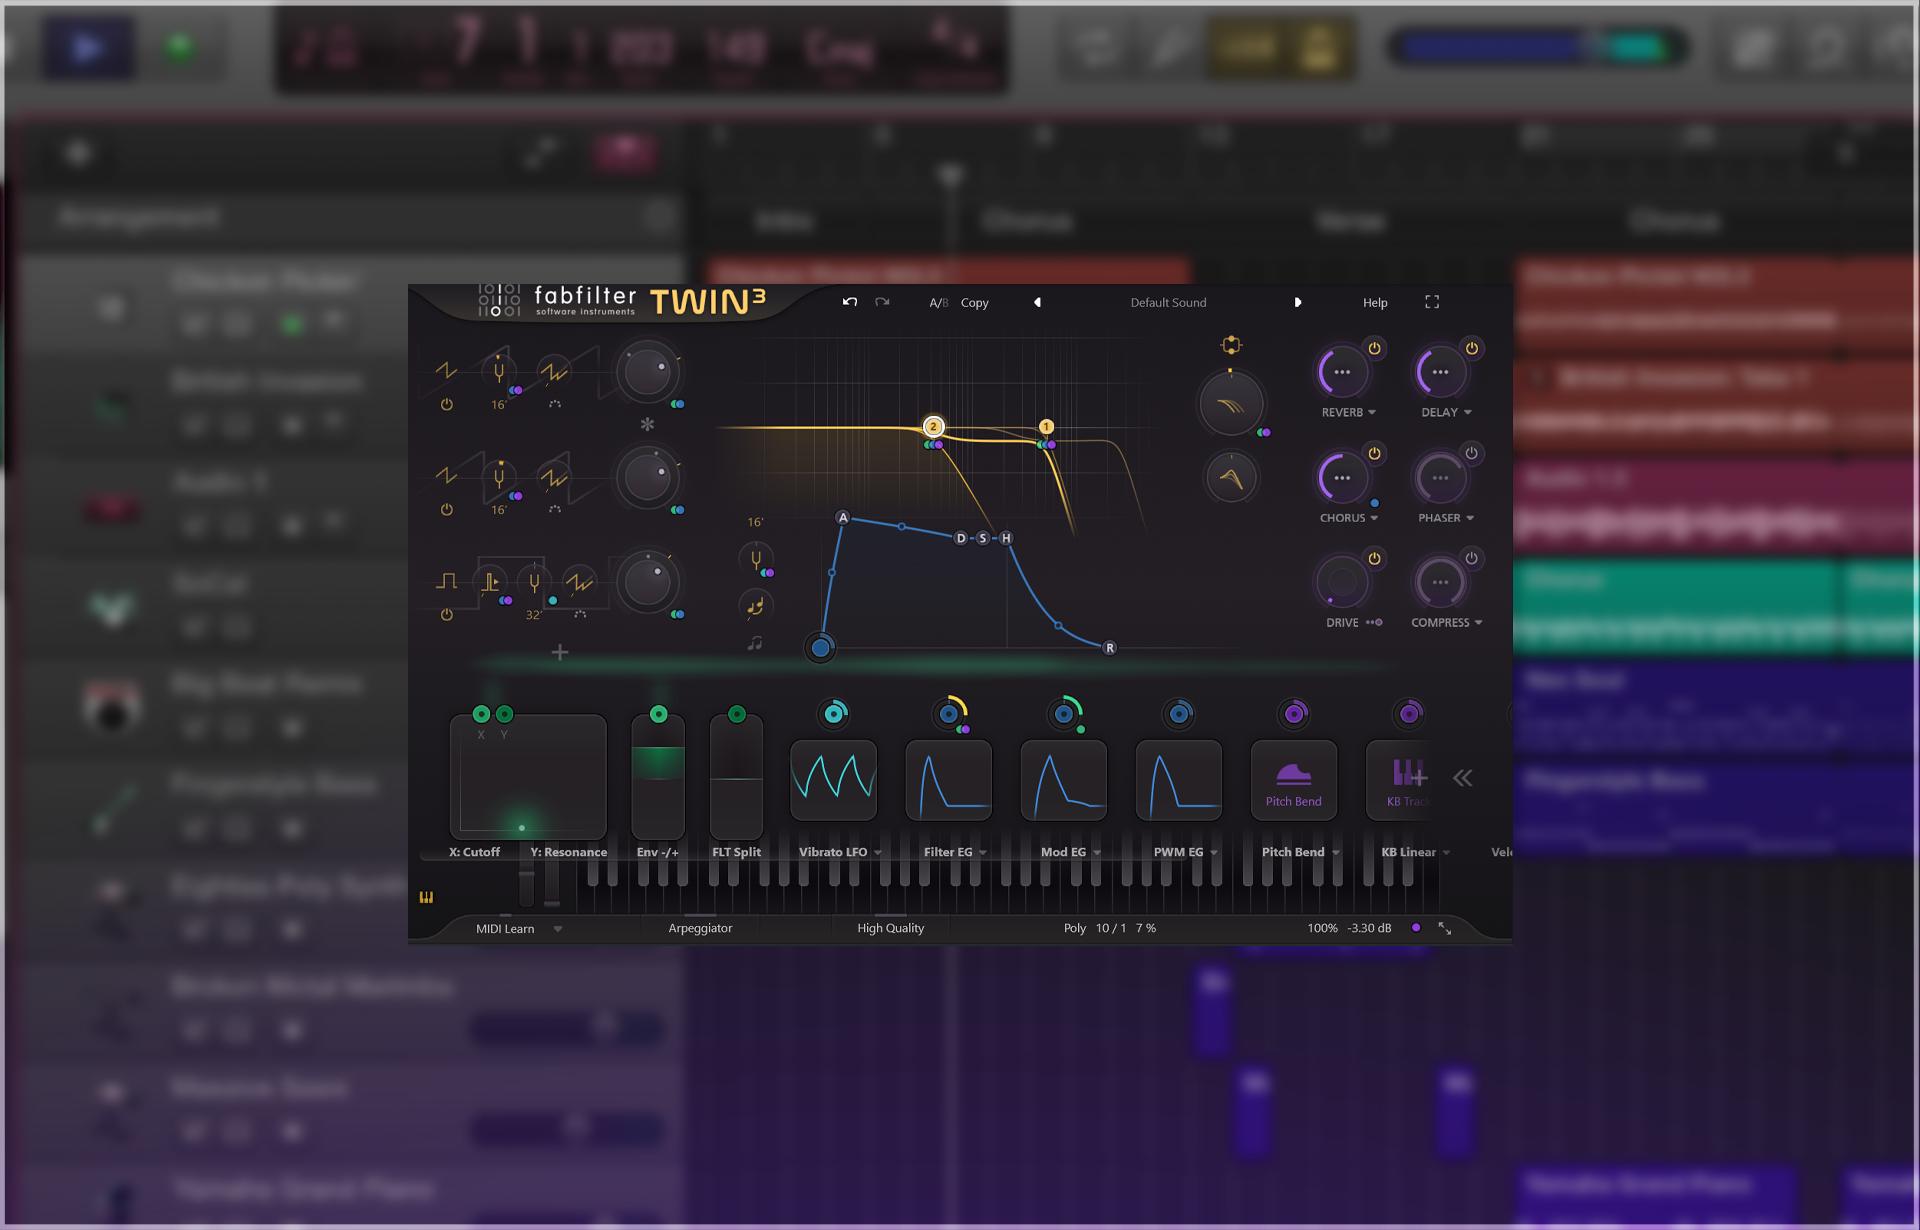Select filter node 2 in filter display
Viewport: 1920px width, 1230px height.
click(933, 426)
